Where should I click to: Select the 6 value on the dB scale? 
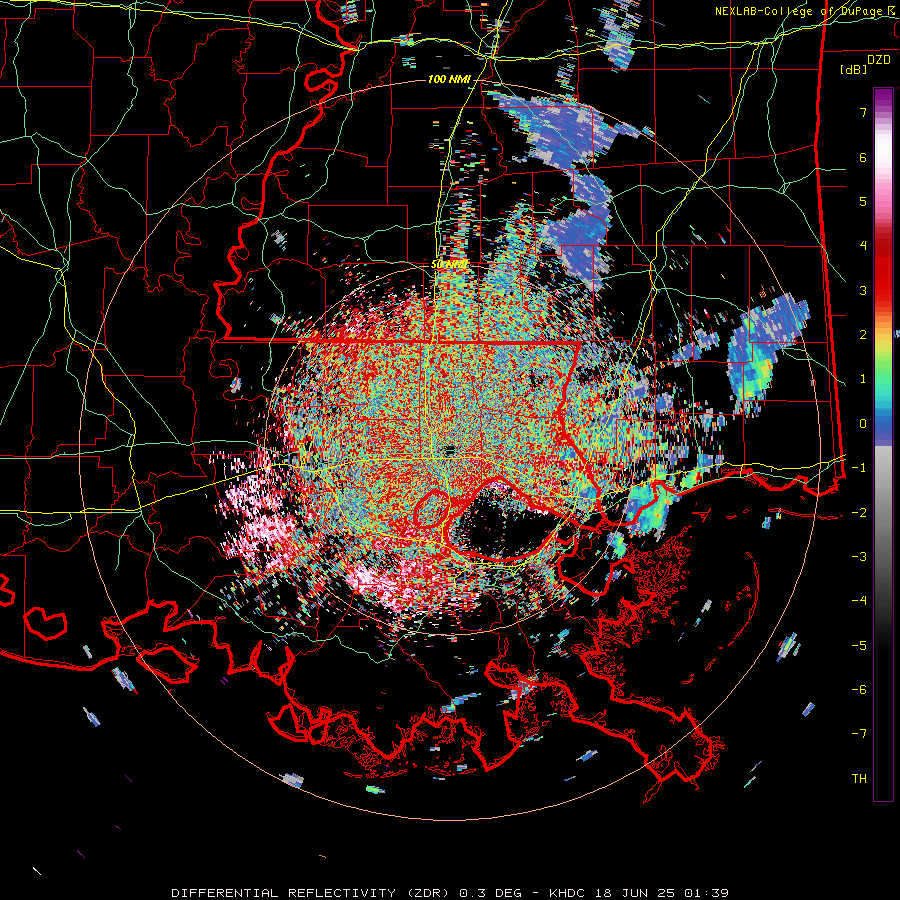point(863,157)
